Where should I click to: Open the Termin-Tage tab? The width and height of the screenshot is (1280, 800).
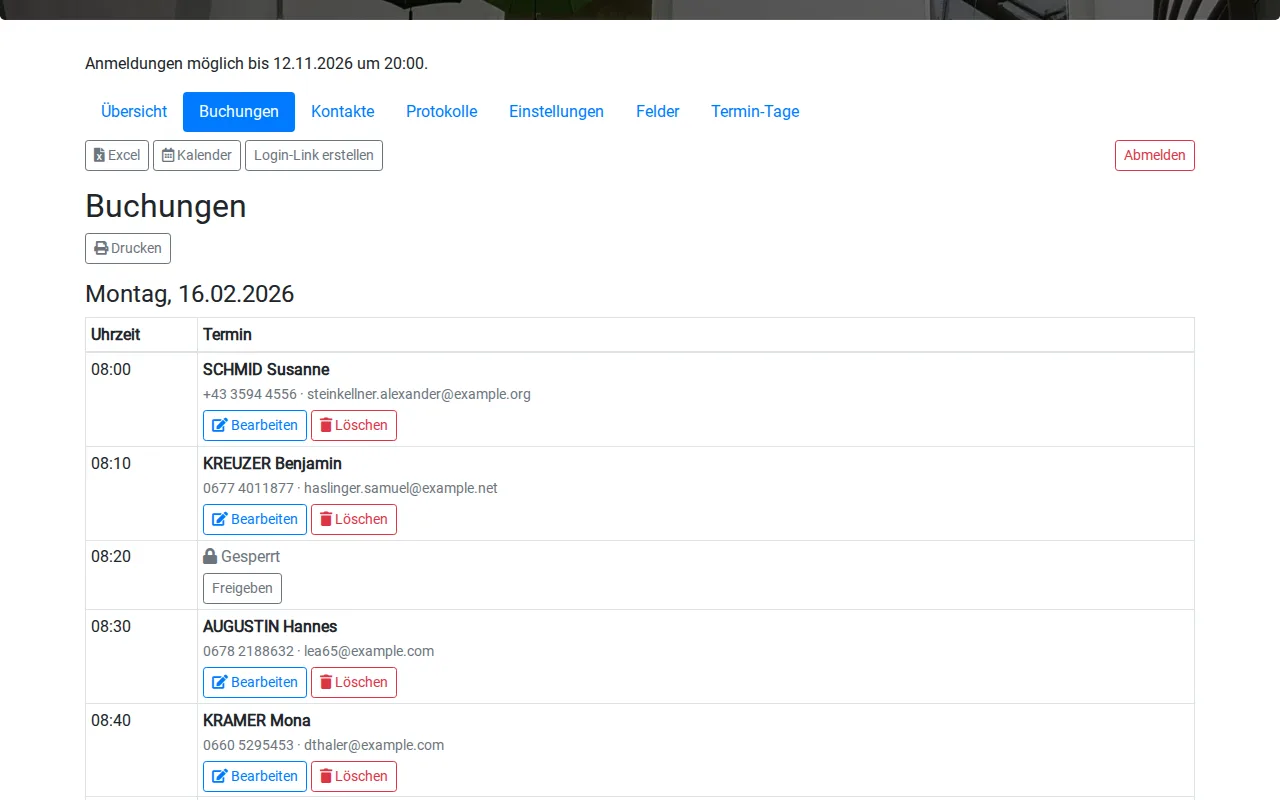click(x=755, y=112)
